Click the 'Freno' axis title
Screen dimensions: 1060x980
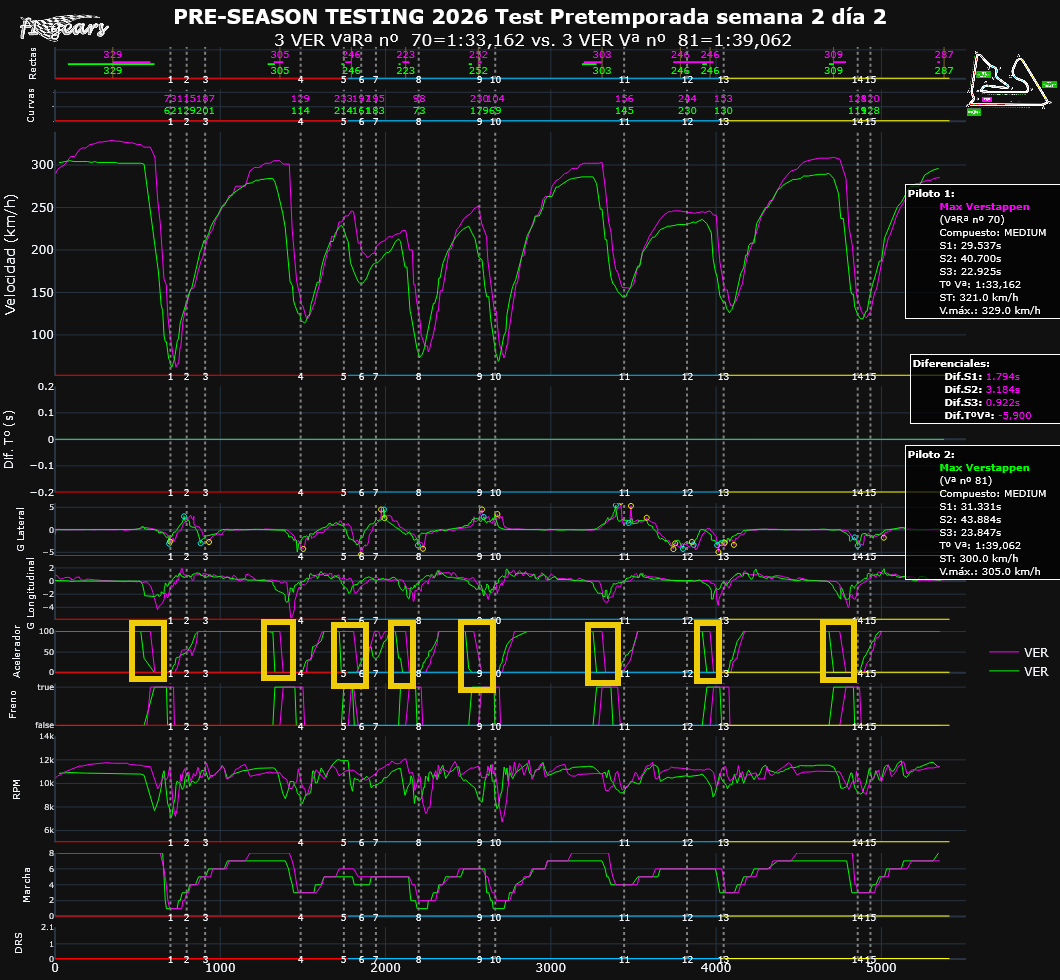click(12, 704)
